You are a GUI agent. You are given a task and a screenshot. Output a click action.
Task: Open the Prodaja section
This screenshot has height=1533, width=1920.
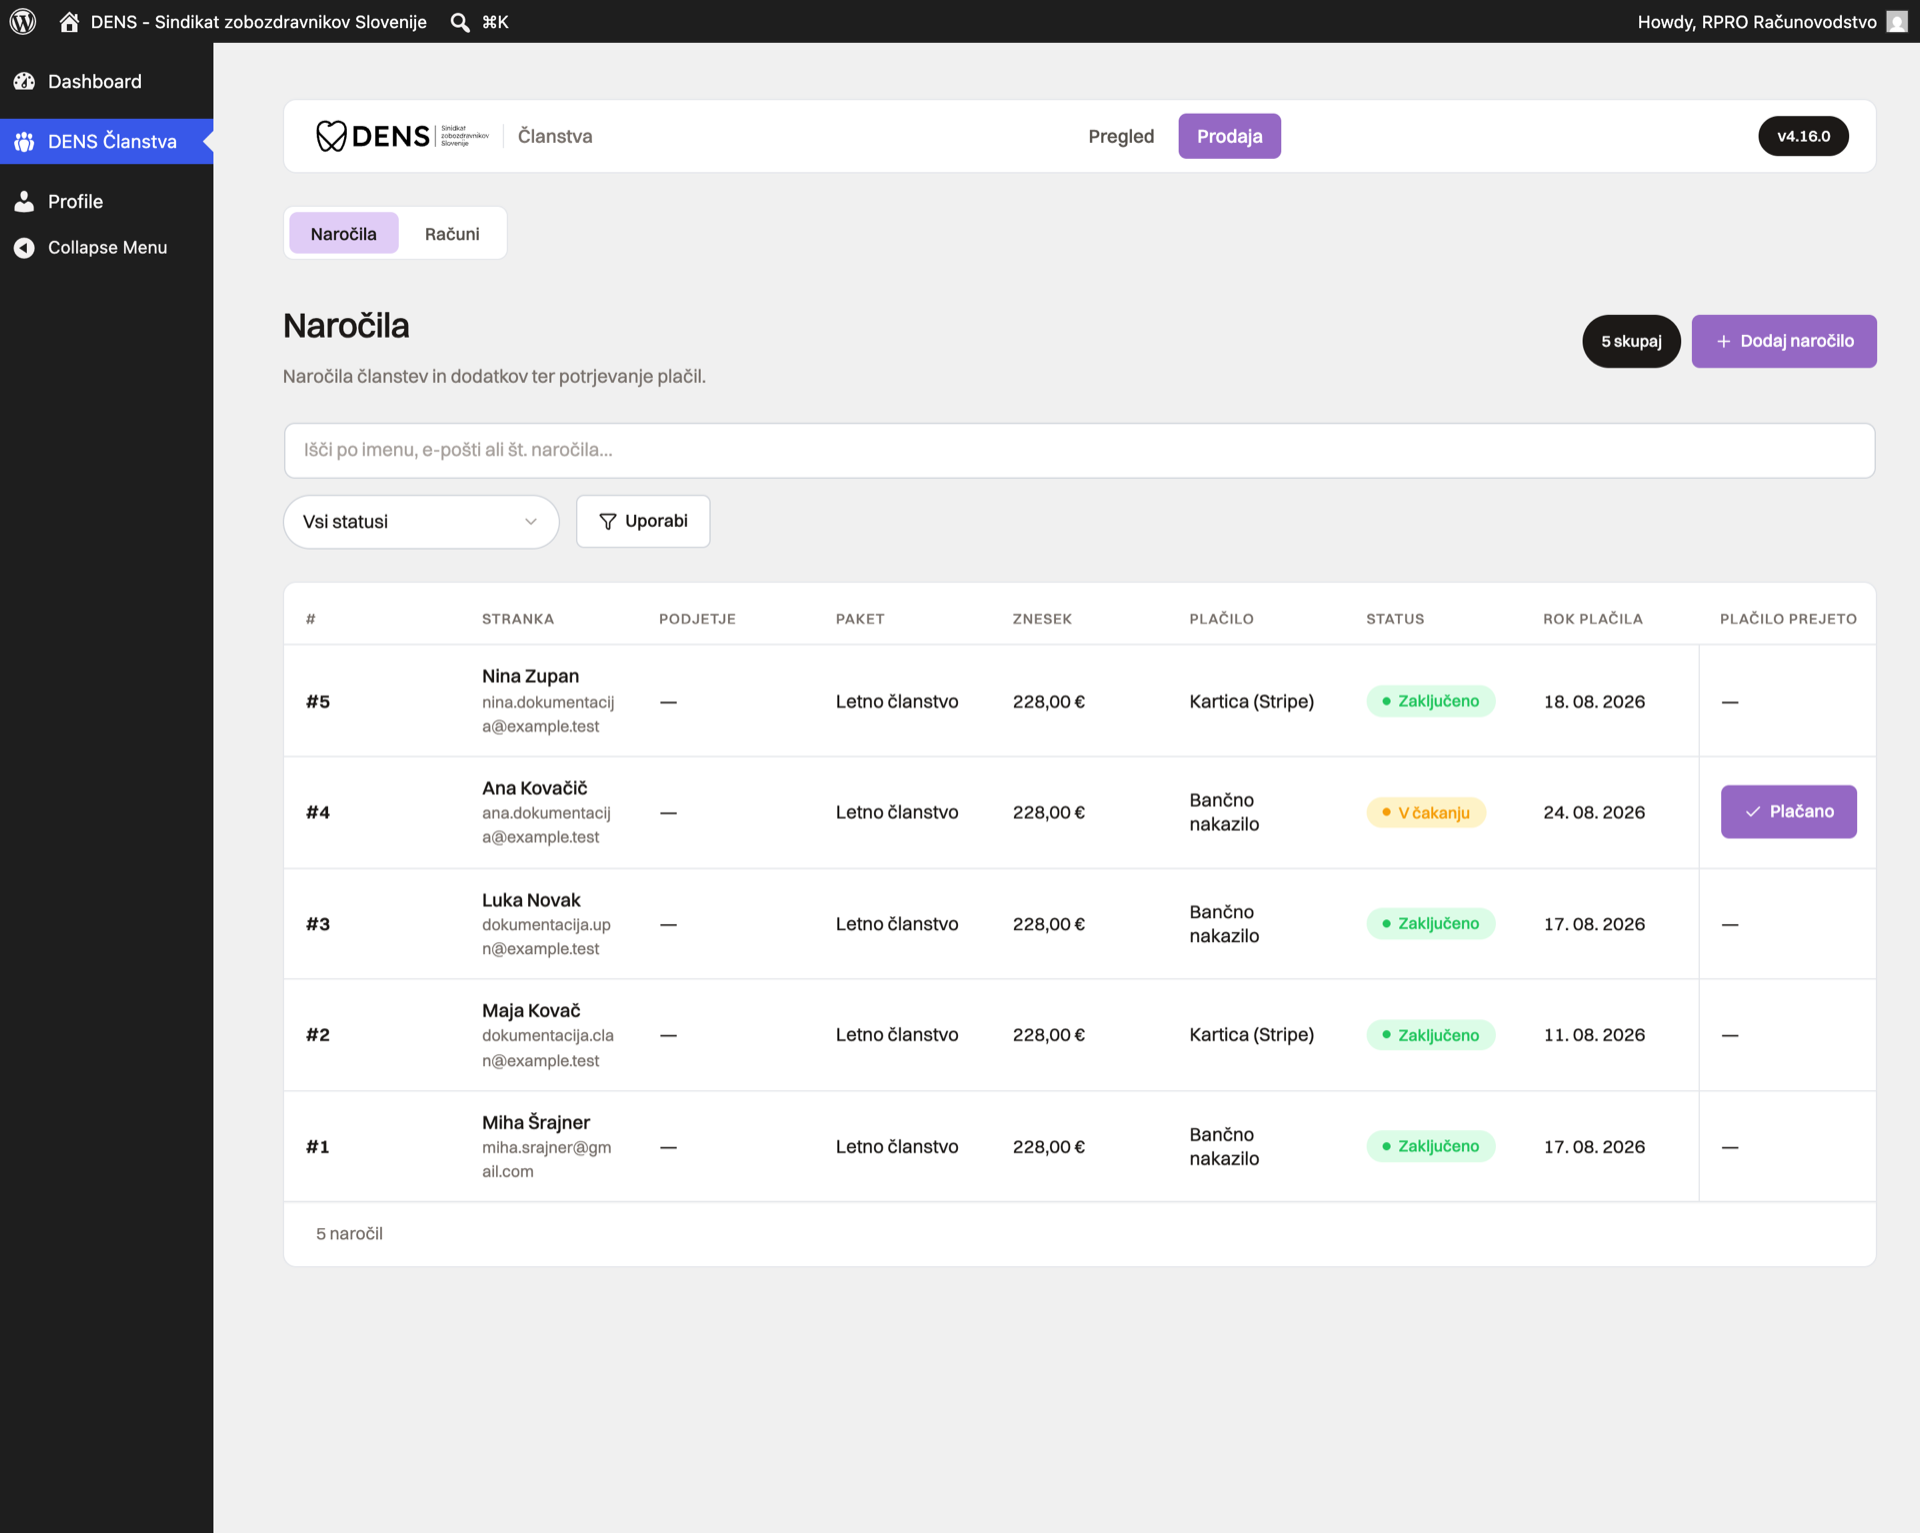[x=1229, y=136]
